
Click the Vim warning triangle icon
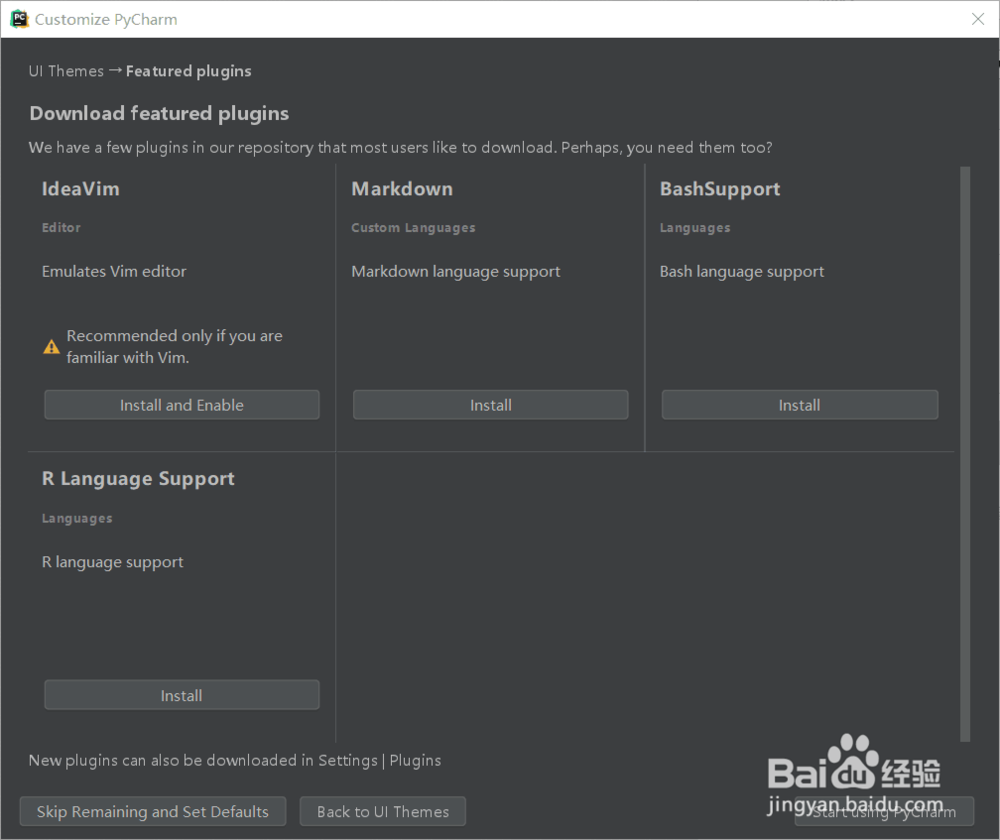click(51, 347)
